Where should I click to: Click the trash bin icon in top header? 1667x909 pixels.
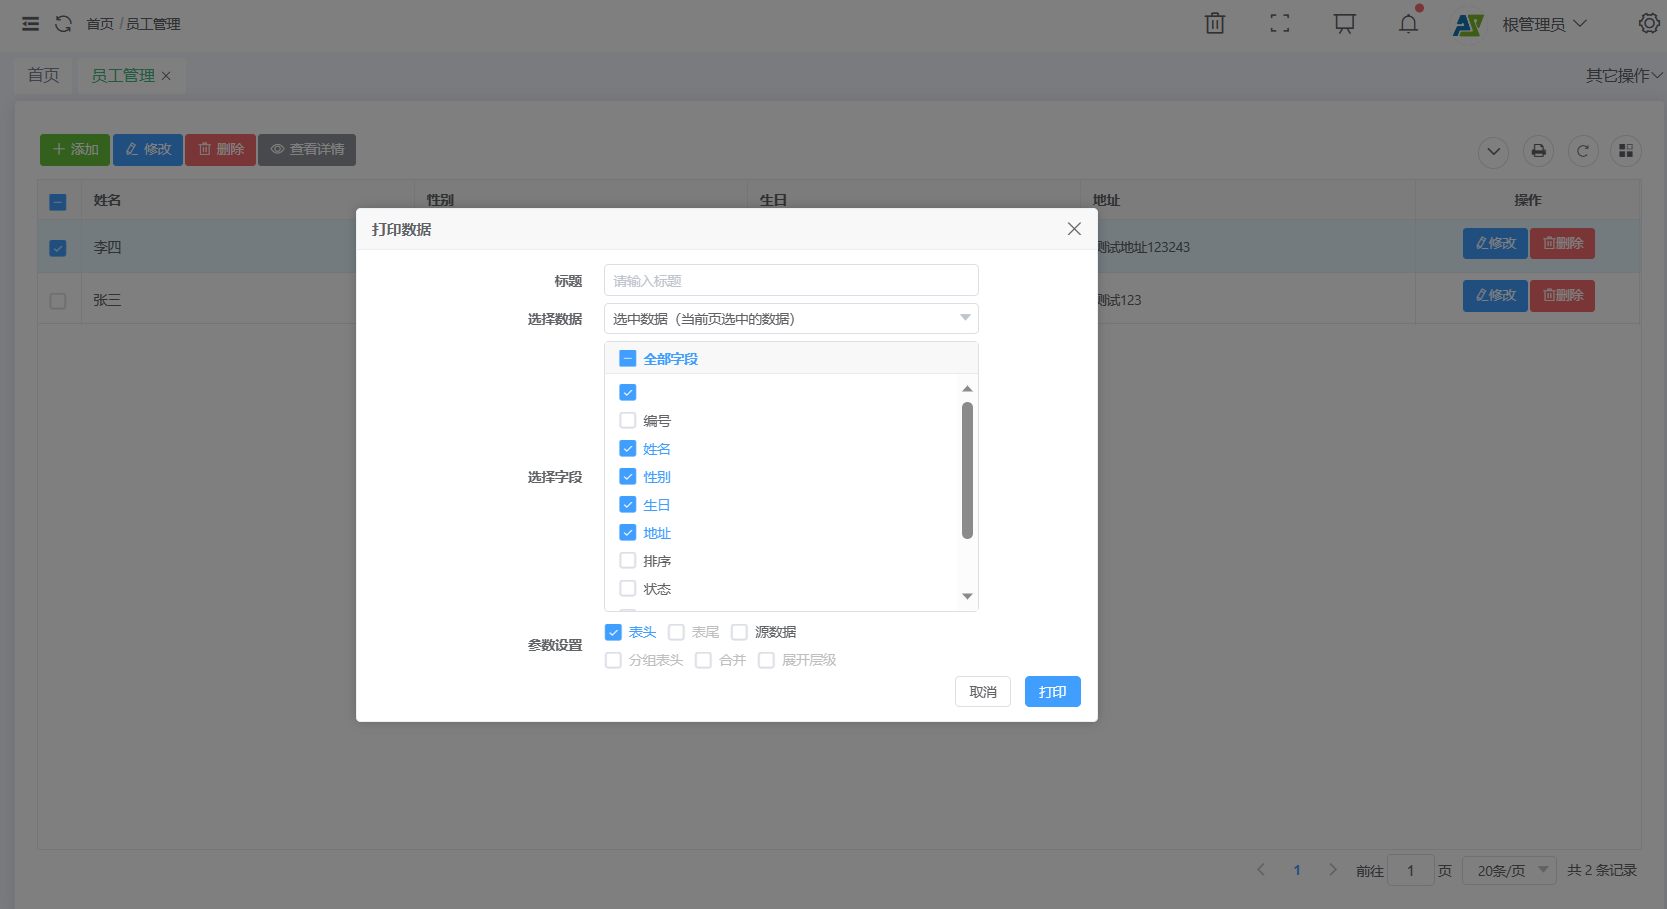(1215, 23)
